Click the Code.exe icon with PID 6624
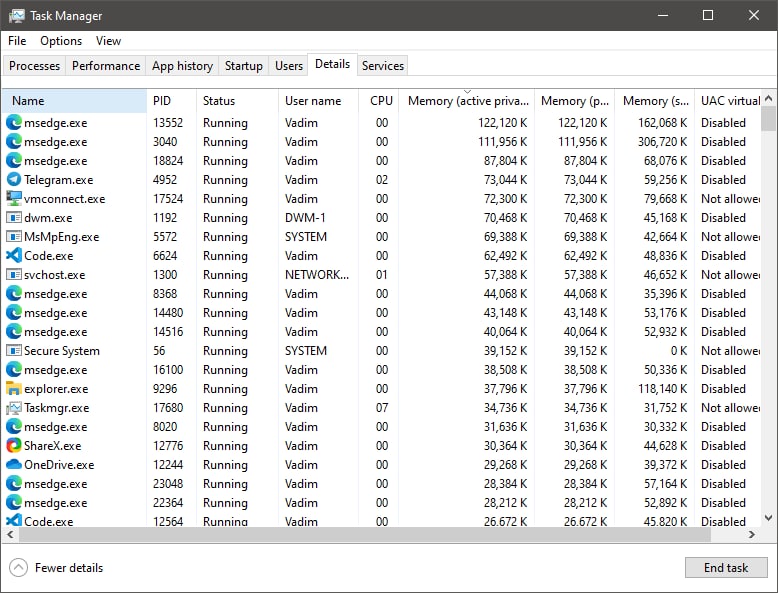Viewport: 778px width, 593px height. 14,256
